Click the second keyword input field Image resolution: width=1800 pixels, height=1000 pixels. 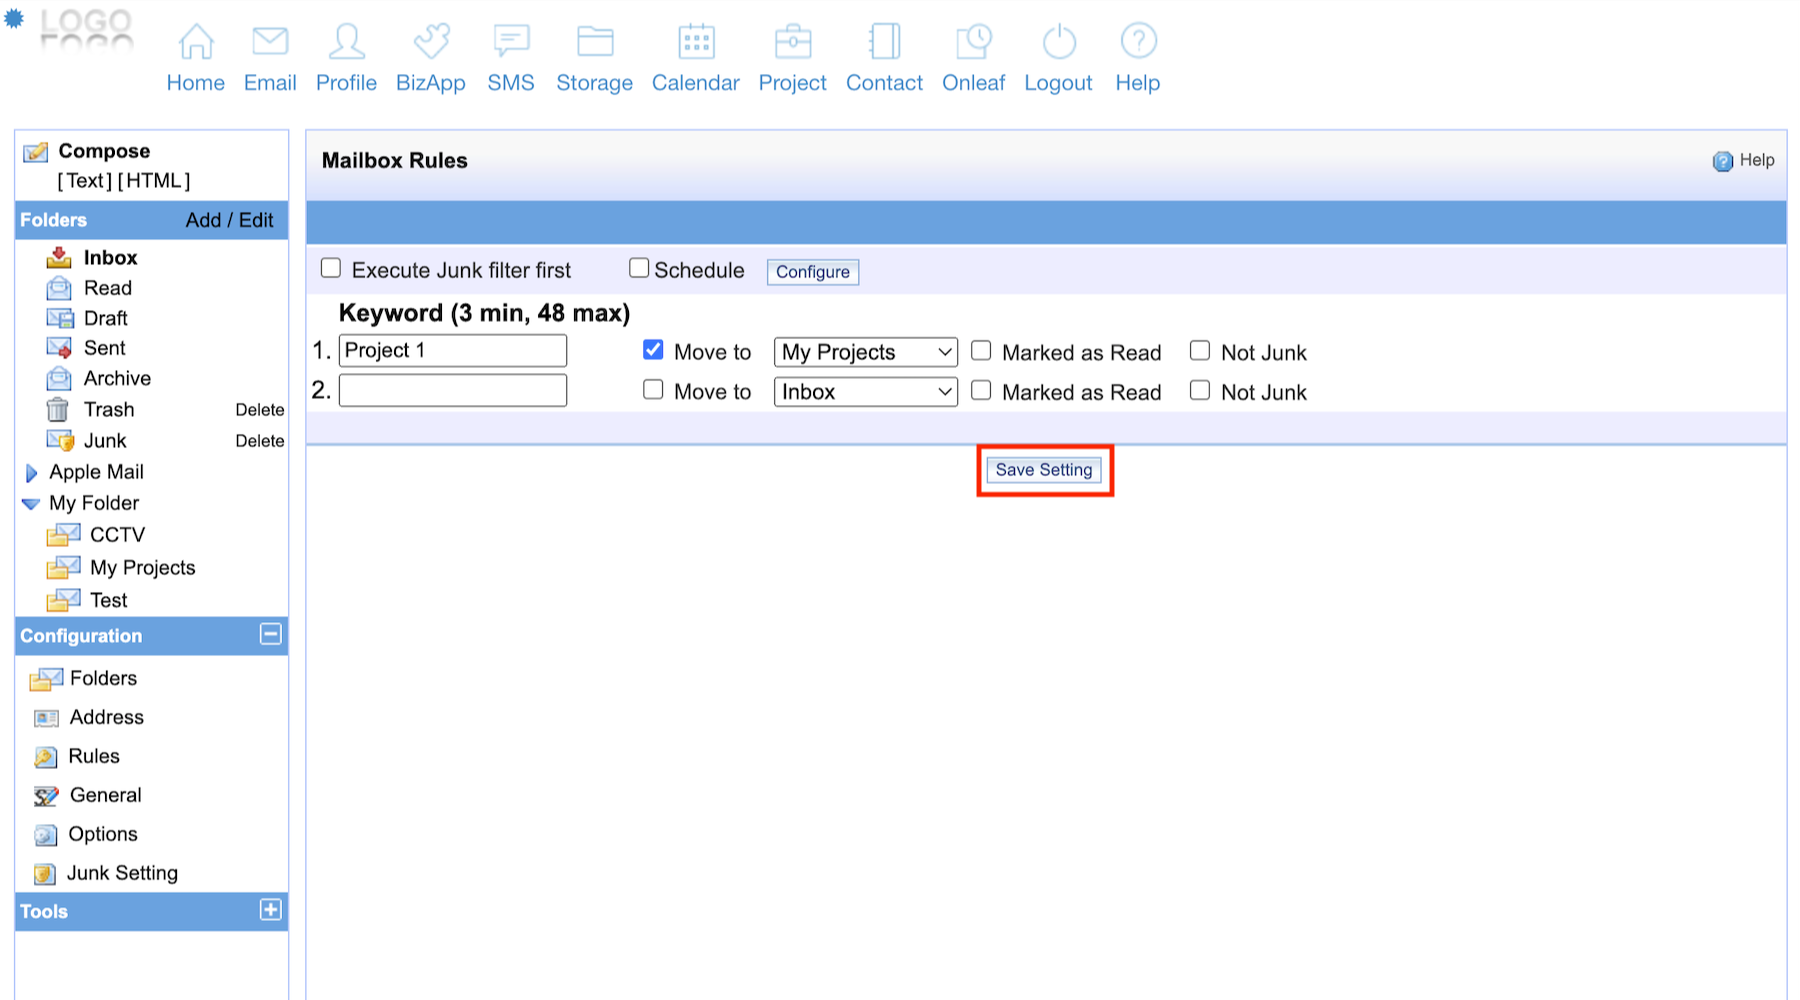(453, 391)
